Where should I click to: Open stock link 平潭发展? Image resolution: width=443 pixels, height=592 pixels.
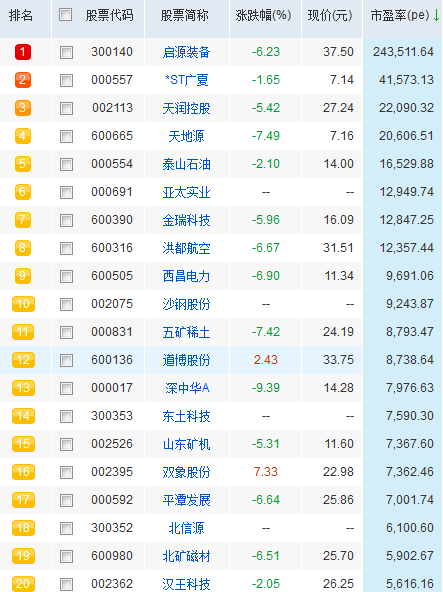pyautogui.click(x=186, y=500)
